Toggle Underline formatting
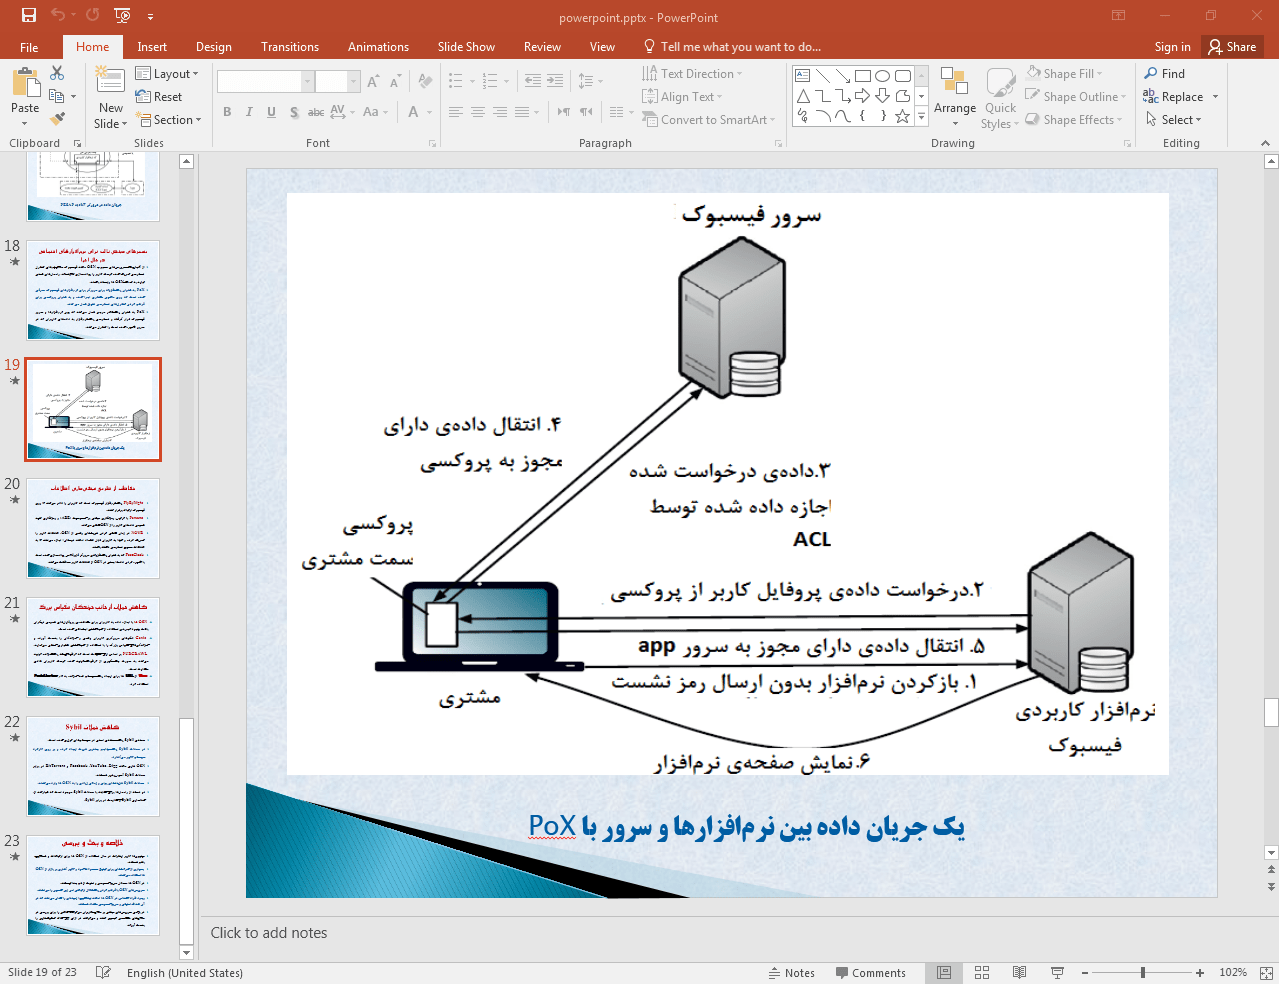Image resolution: width=1279 pixels, height=984 pixels. [x=271, y=112]
